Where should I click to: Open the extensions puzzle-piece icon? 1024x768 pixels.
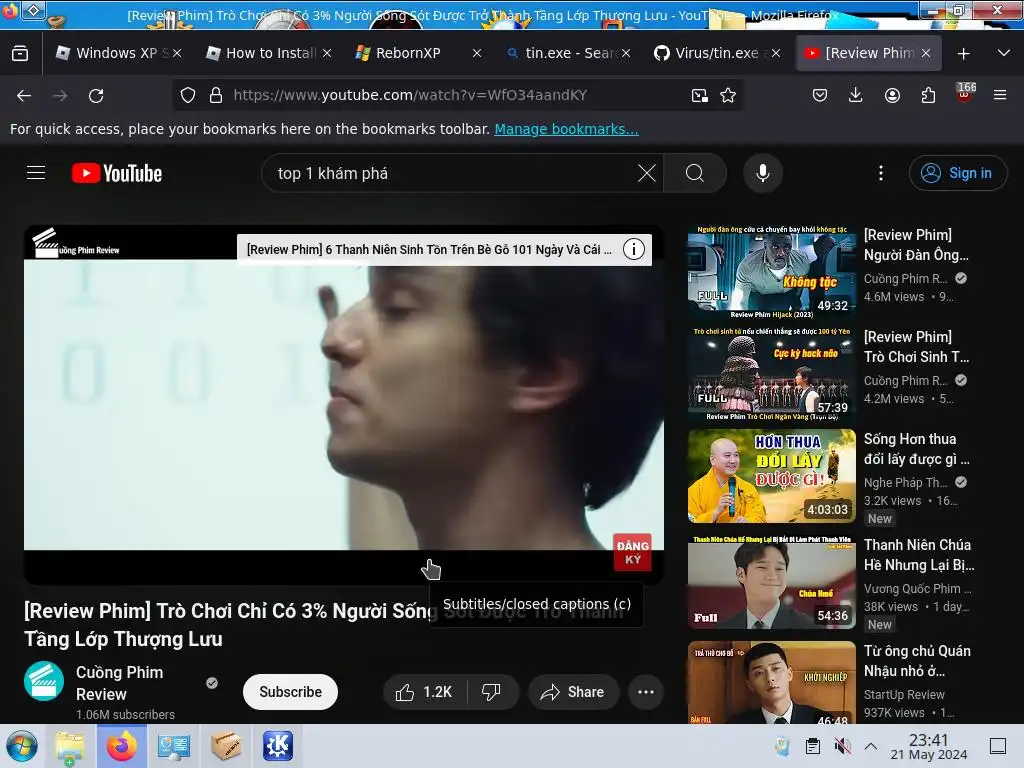click(928, 95)
